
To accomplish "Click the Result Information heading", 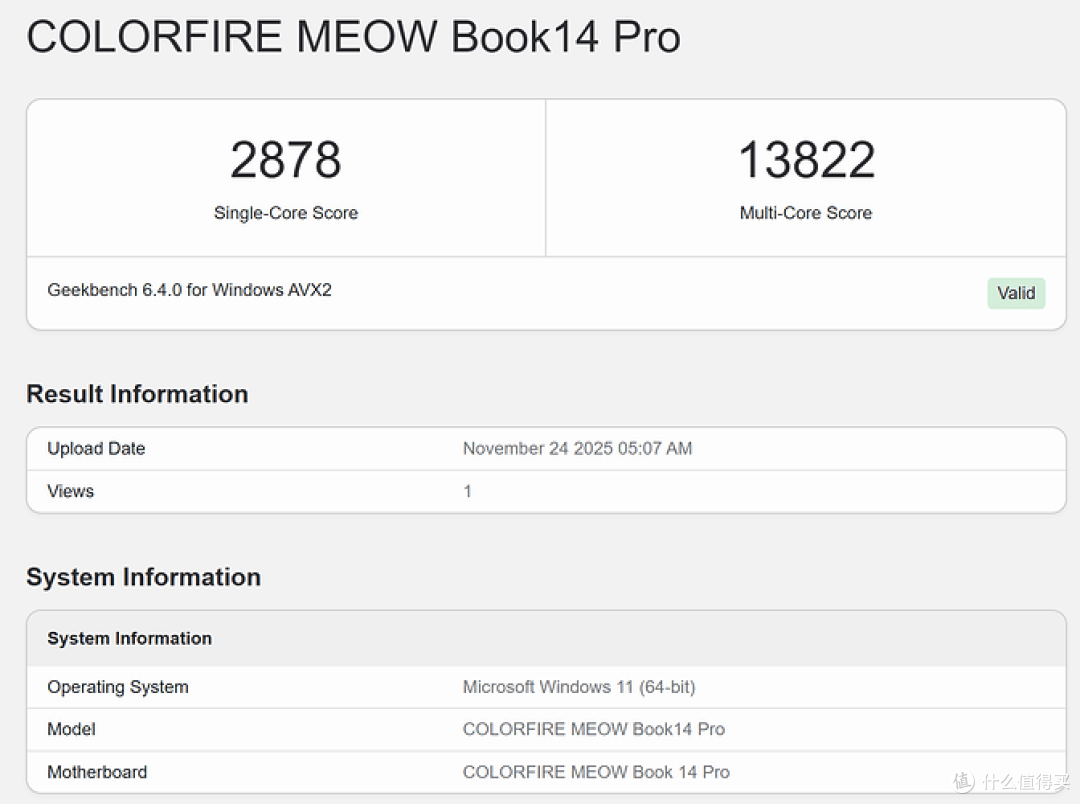I will (137, 394).
